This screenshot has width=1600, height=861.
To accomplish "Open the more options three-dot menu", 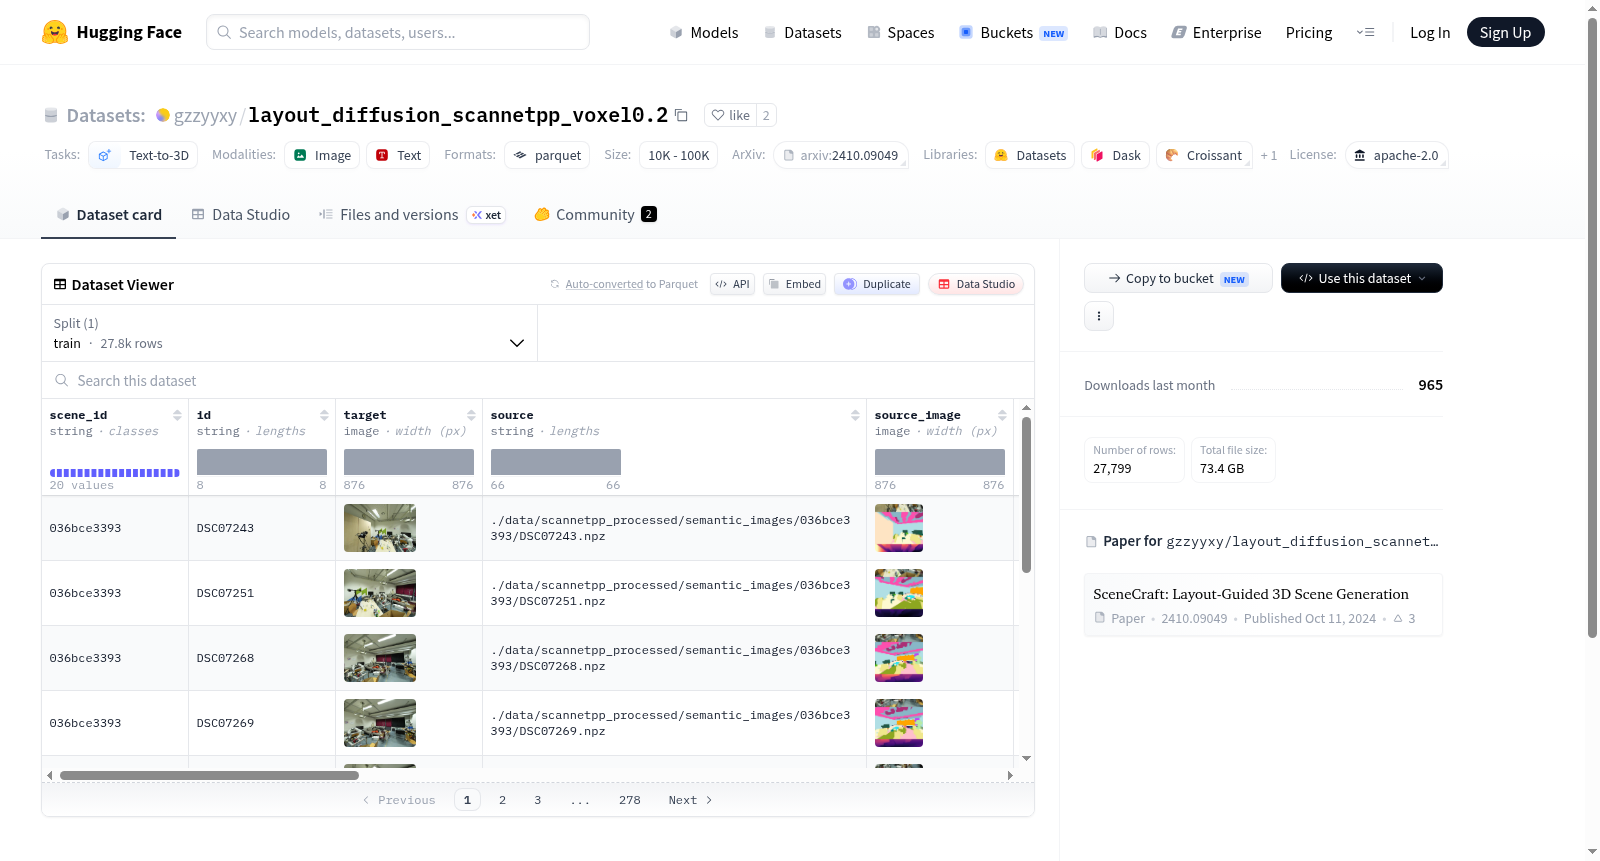I will point(1099,316).
